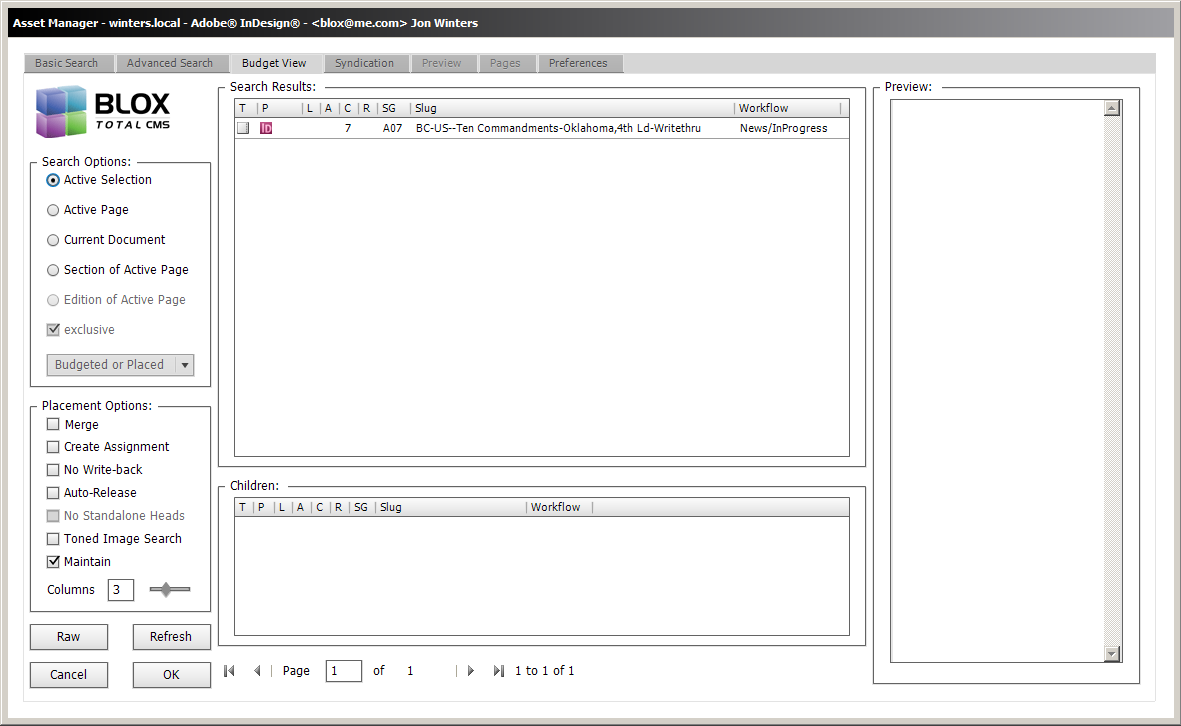The height and width of the screenshot is (726, 1181).
Task: Go to previous results page arrow
Action: point(257,671)
